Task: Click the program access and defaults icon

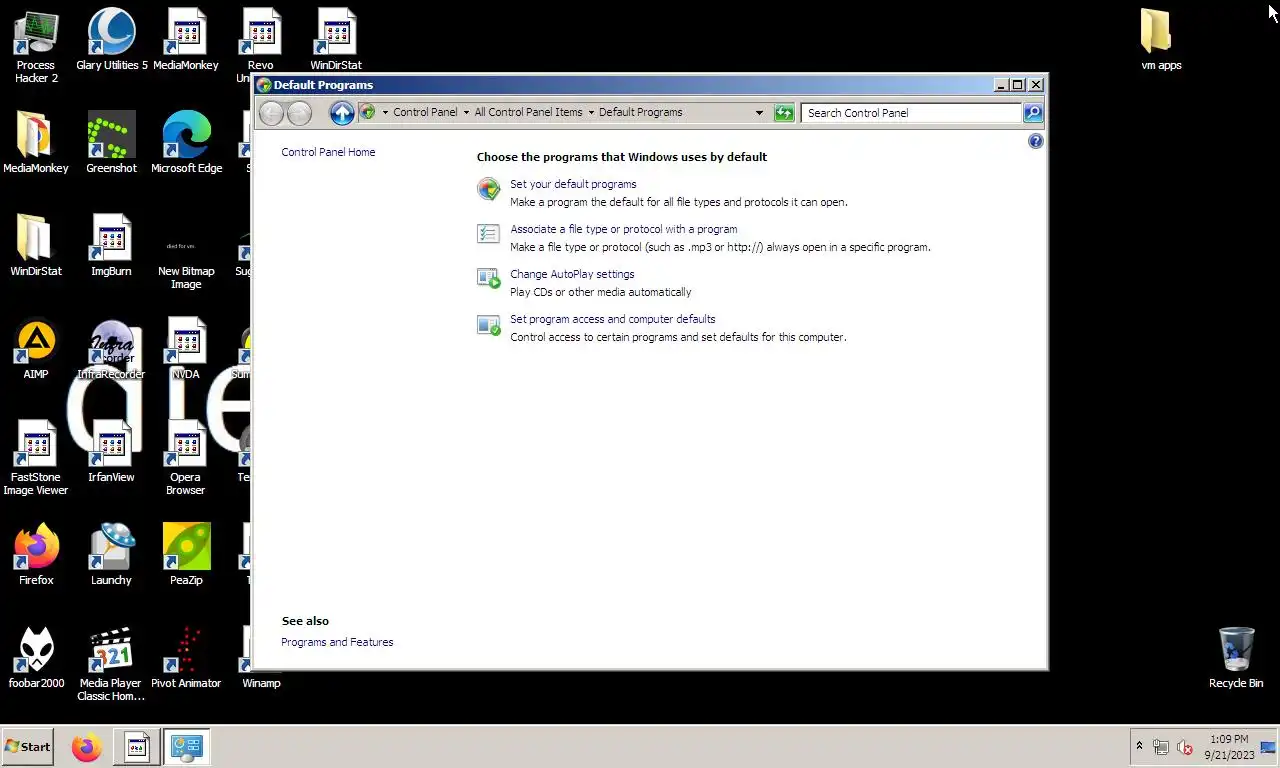Action: 488,324
